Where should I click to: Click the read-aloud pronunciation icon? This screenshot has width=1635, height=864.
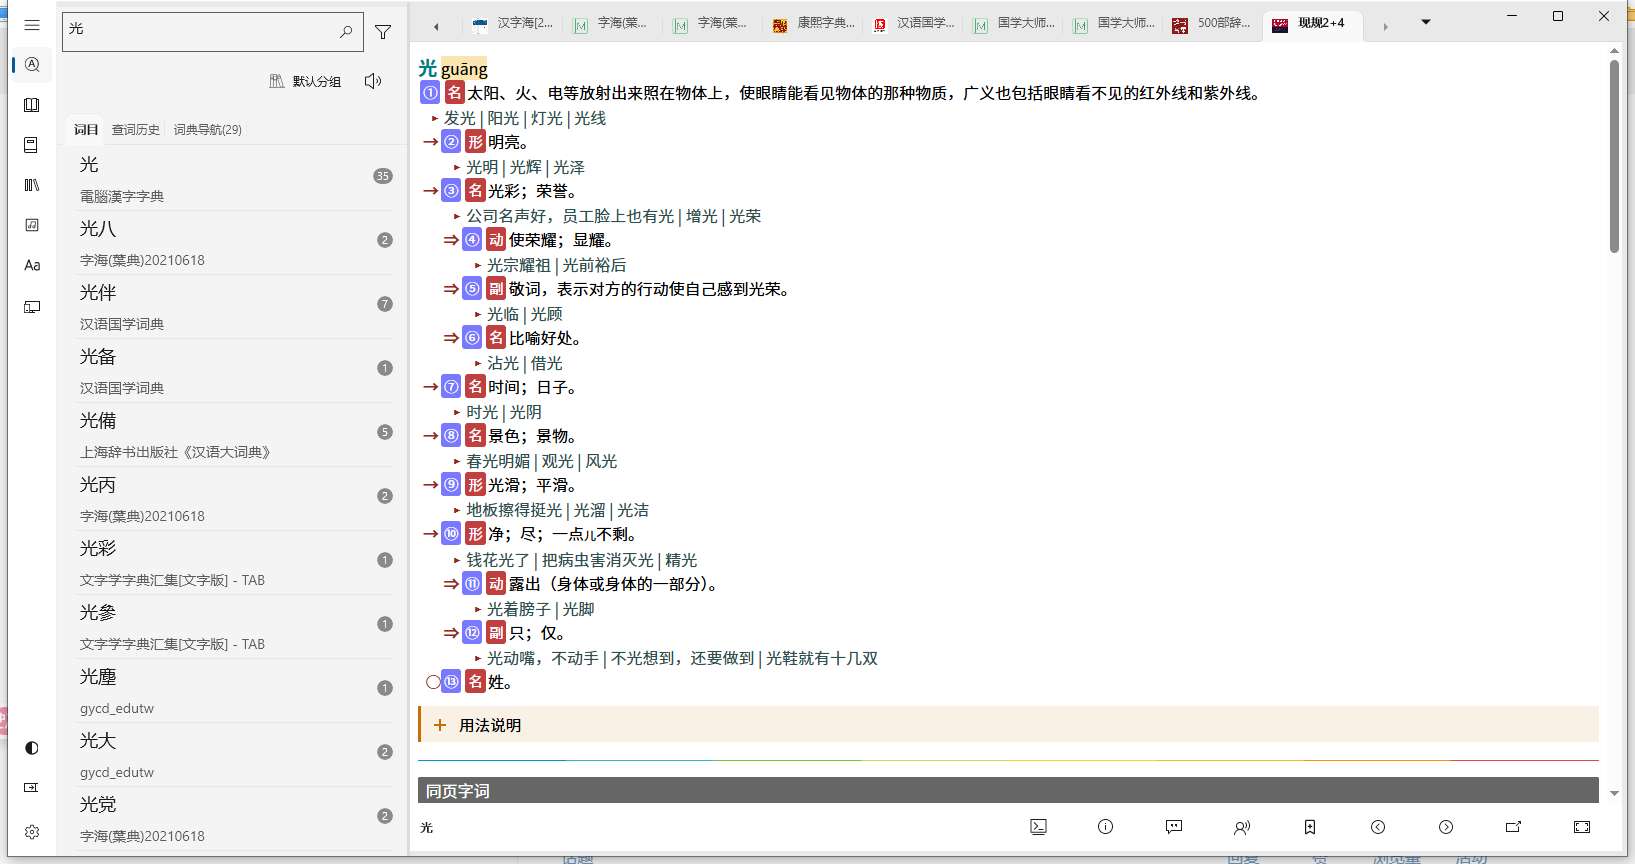[x=1242, y=827]
